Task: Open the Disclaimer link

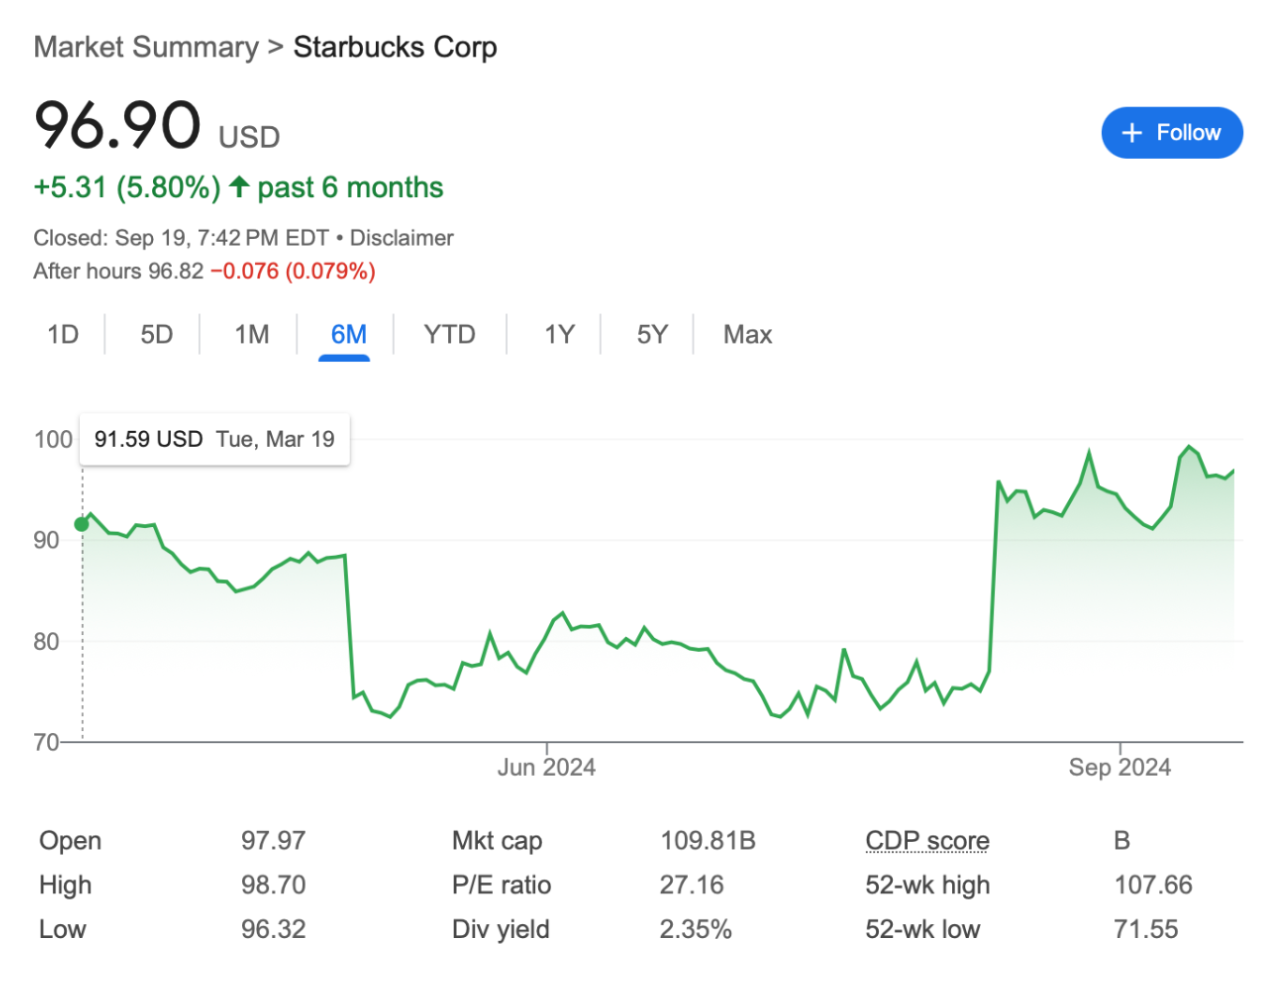Action: (402, 238)
